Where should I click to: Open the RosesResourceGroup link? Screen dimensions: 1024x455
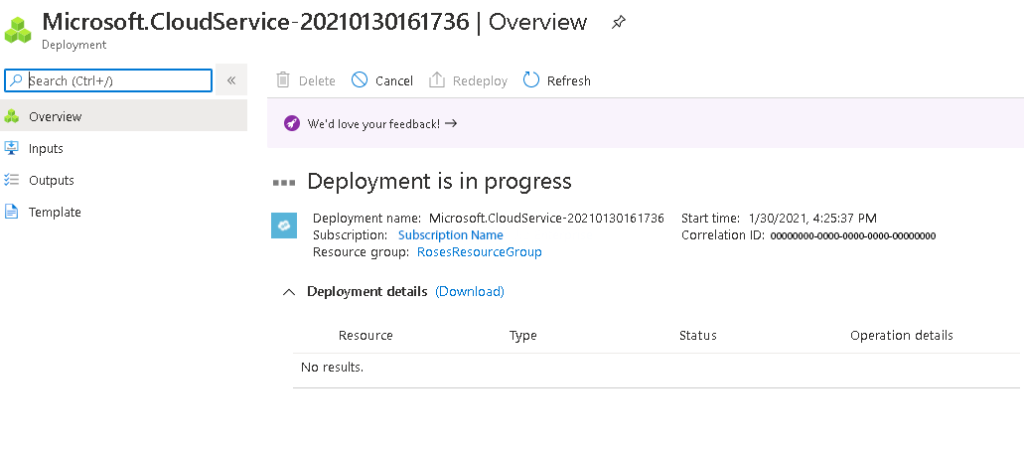coord(479,252)
